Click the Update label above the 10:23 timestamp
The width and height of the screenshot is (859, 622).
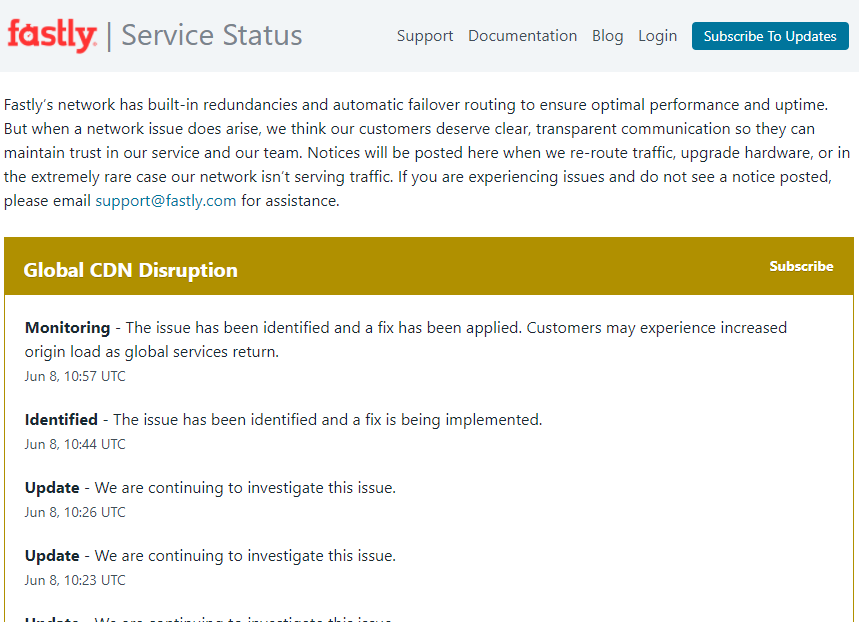coord(52,556)
